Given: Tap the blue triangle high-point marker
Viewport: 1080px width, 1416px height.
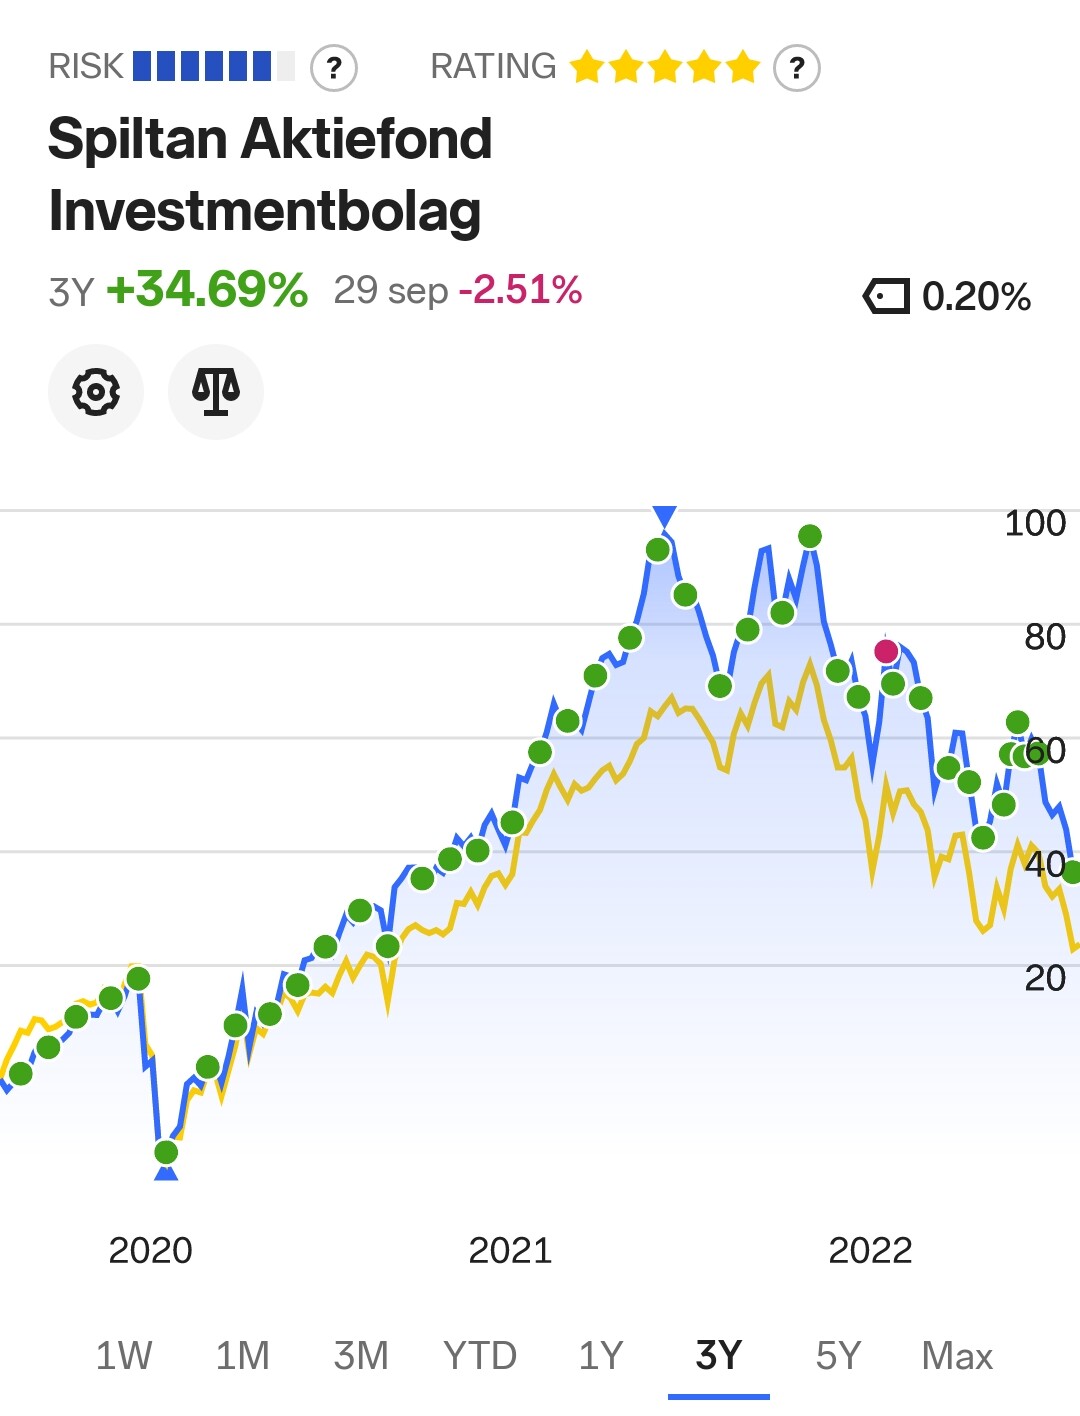Looking at the screenshot, I should point(664,516).
